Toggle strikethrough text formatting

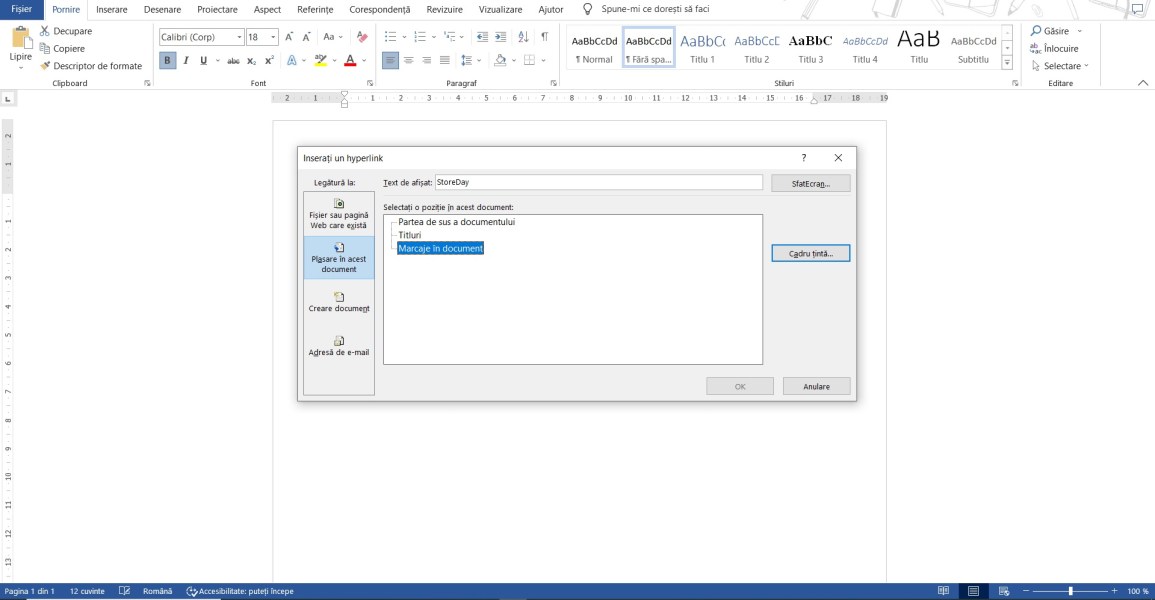[x=233, y=60]
